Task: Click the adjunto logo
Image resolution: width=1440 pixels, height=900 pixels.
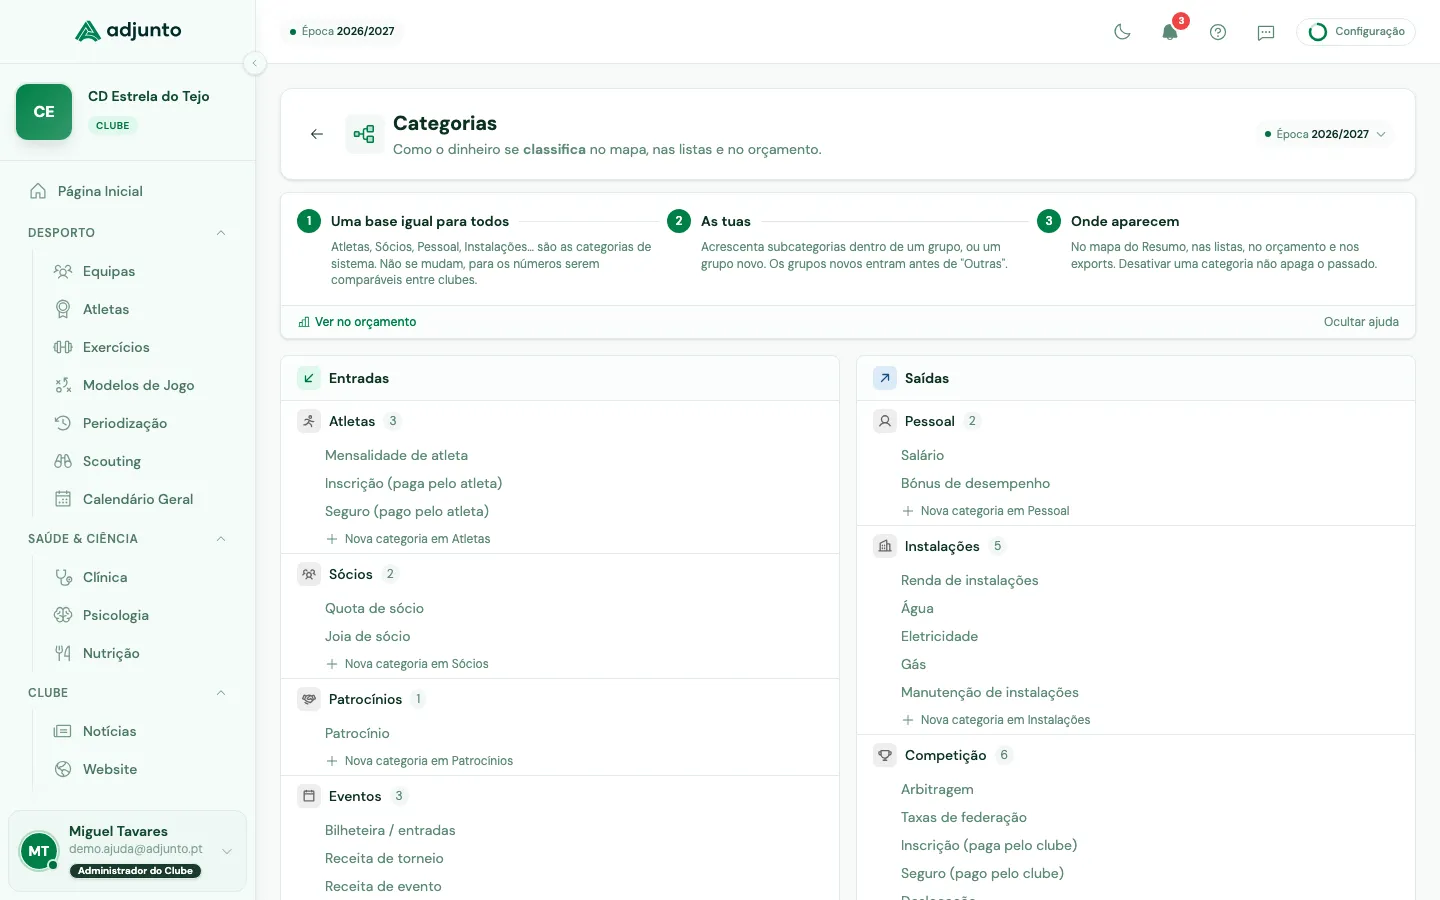Action: pyautogui.click(x=128, y=31)
